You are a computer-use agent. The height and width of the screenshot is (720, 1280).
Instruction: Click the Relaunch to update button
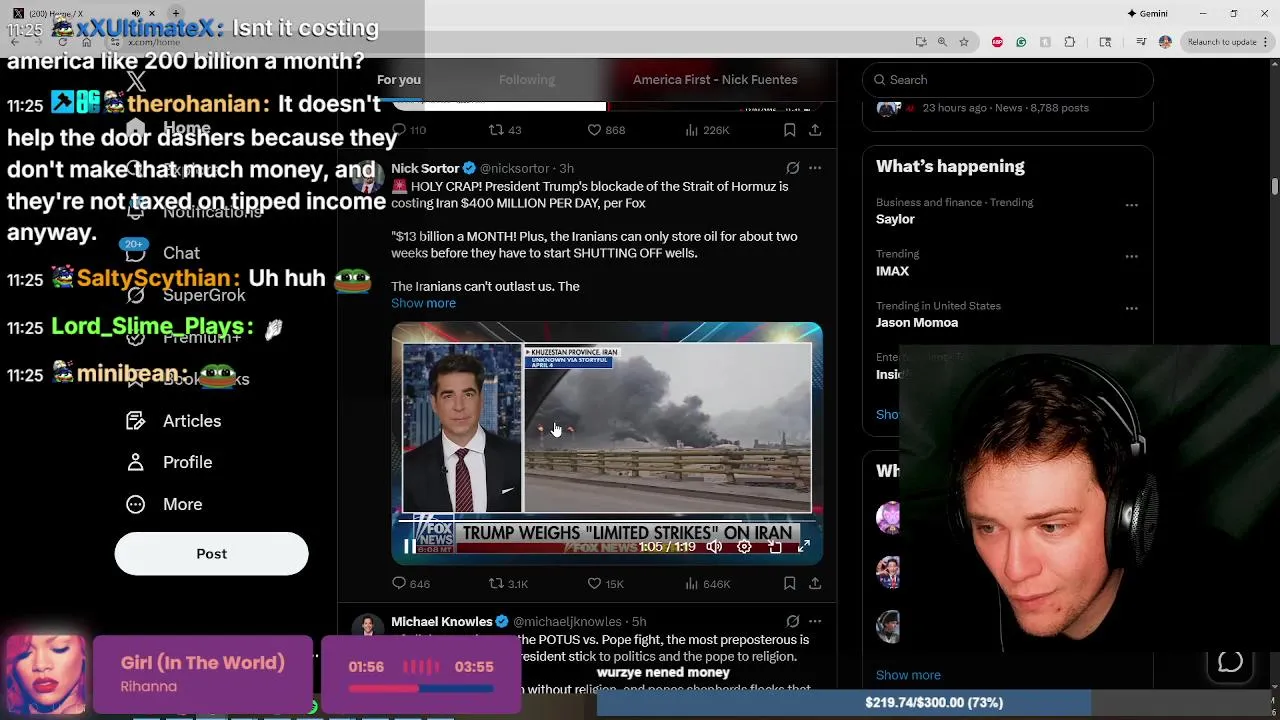click(x=1222, y=42)
